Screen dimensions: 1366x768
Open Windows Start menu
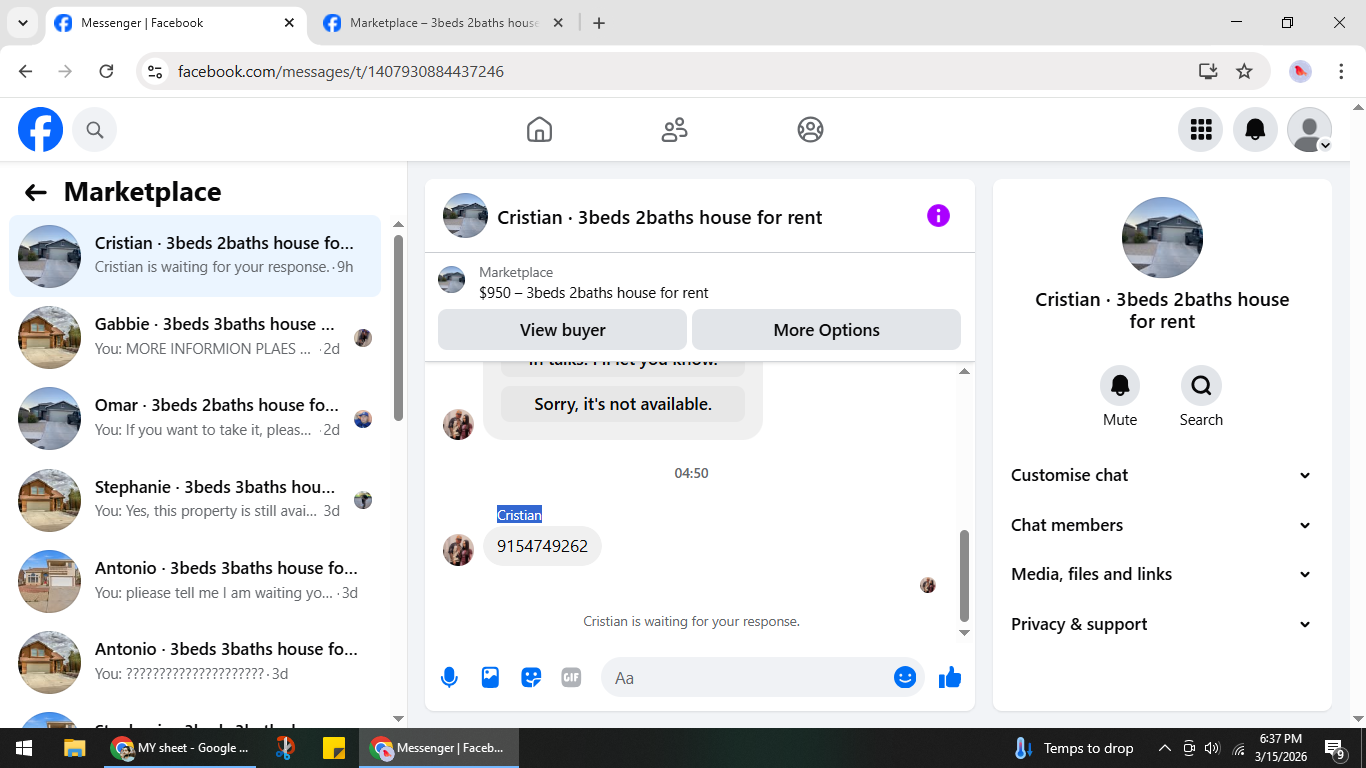tap(24, 748)
